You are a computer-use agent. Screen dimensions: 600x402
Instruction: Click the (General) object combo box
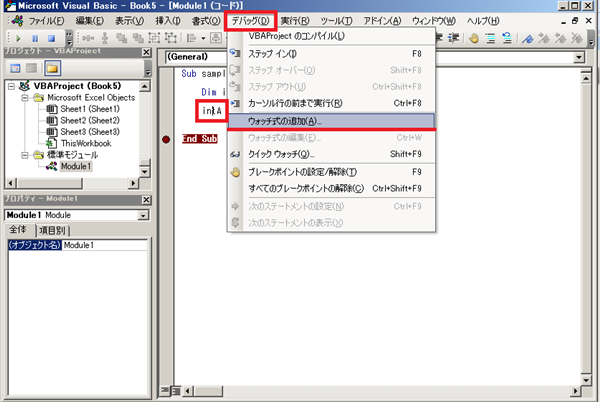[x=196, y=57]
